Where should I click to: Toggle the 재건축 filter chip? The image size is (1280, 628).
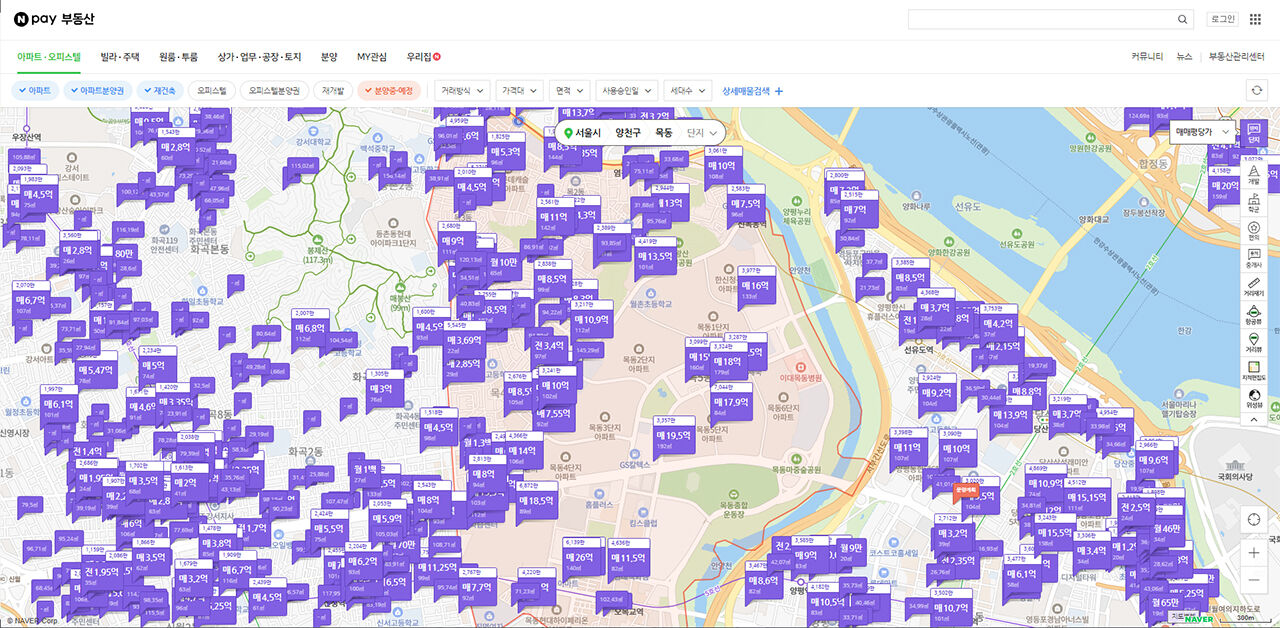160,90
